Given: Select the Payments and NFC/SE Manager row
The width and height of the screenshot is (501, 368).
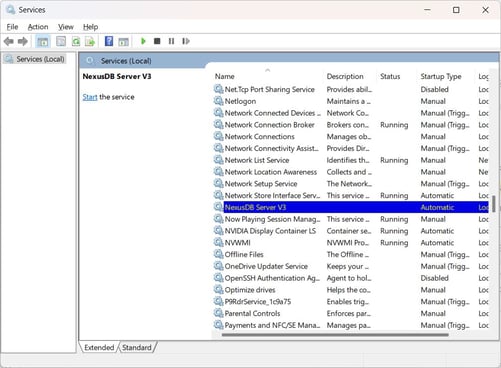Looking at the screenshot, I should [351, 325].
